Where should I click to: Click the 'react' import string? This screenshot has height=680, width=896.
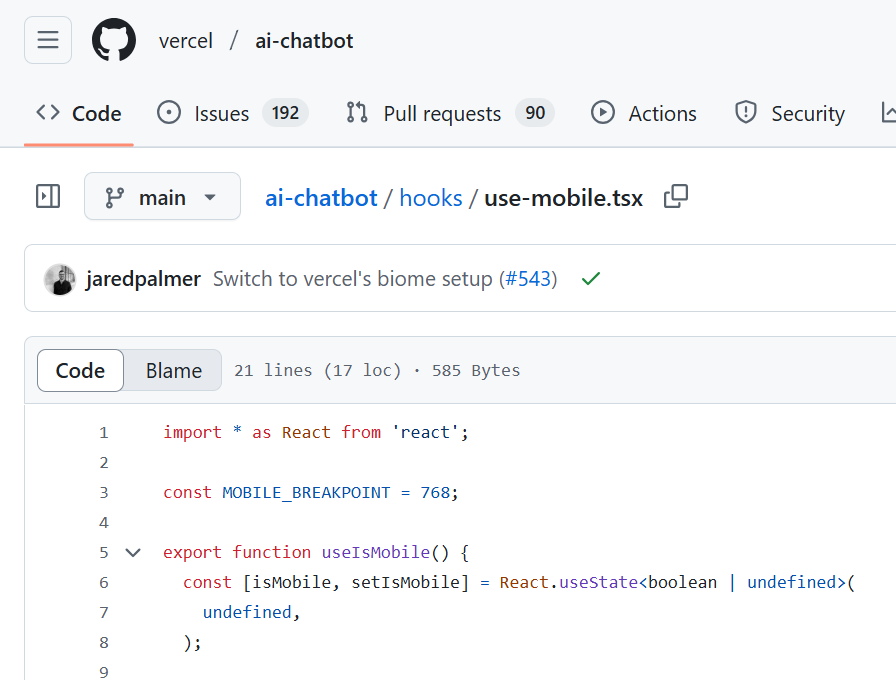[x=425, y=432]
